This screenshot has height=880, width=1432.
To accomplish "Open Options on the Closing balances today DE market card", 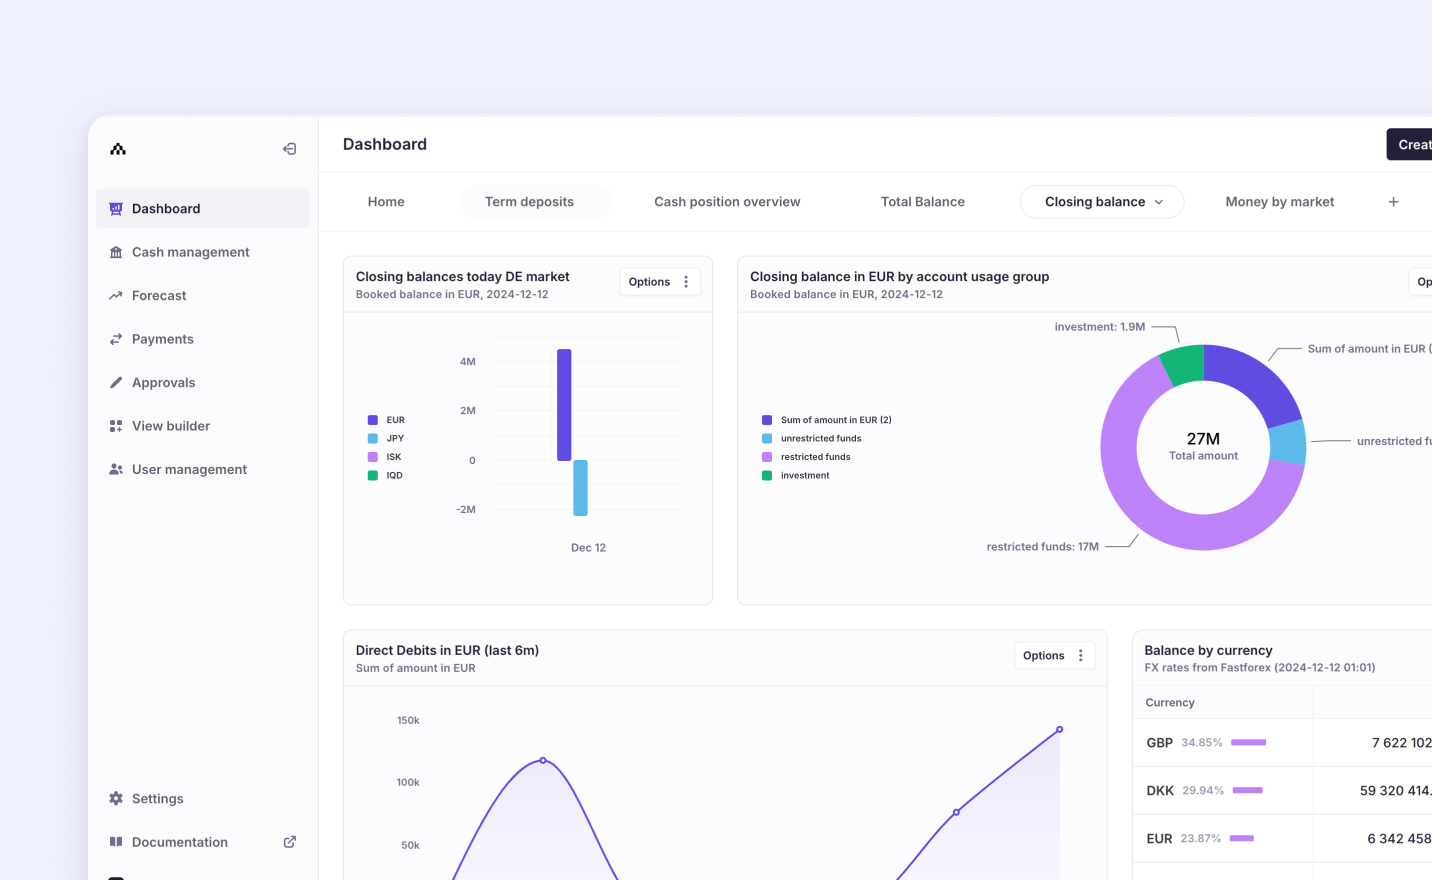I will click(660, 282).
